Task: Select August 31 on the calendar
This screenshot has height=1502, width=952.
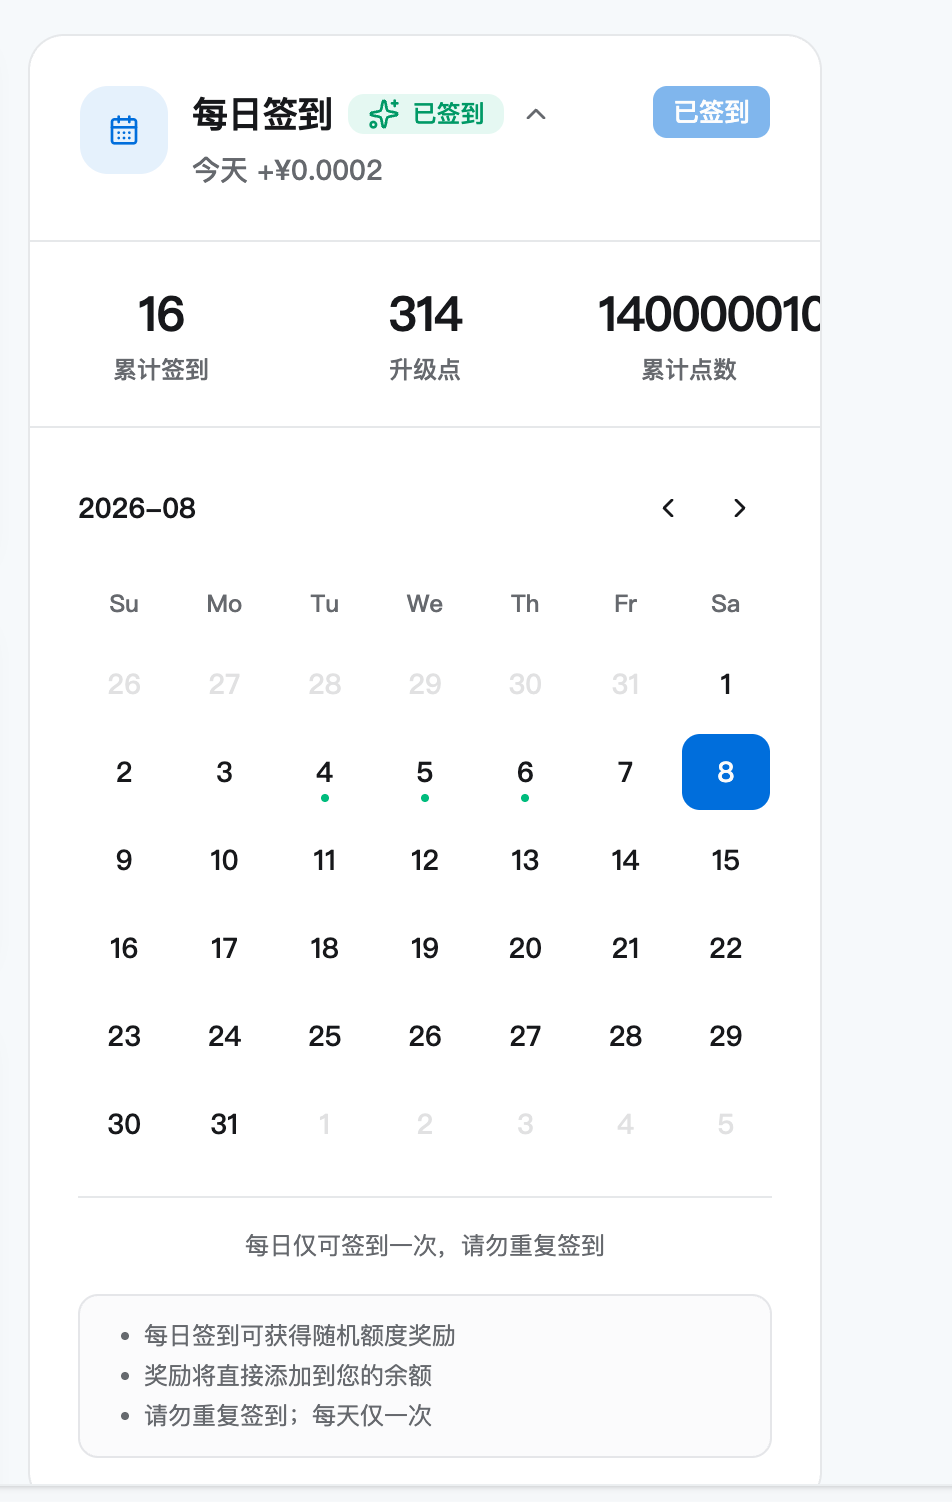Action: click(224, 1124)
